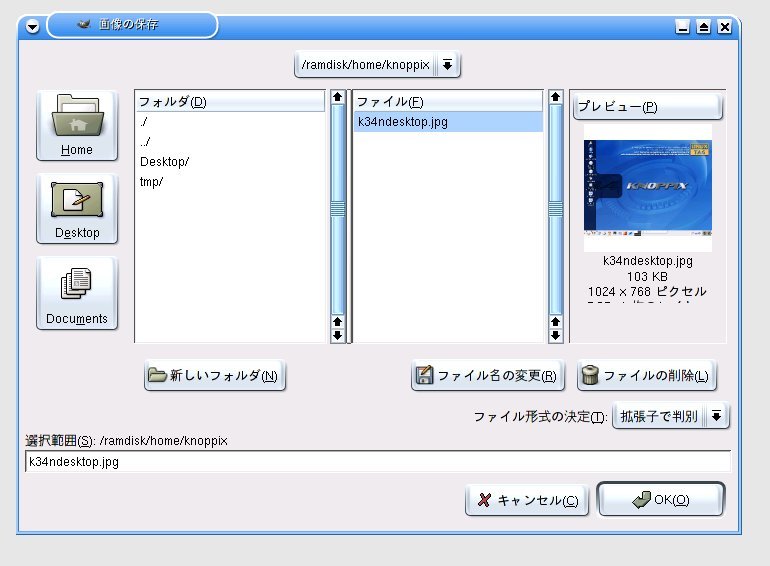This screenshot has width=770, height=566.
Task: Click the bottom down arrow of the file scrollbar
Action: (x=555, y=336)
